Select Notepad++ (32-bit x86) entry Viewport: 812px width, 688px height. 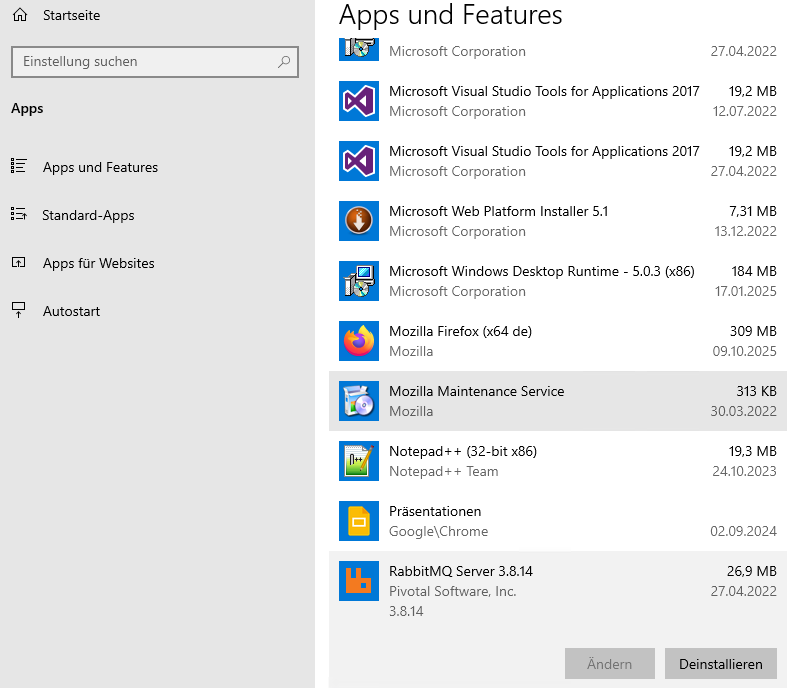pos(558,461)
